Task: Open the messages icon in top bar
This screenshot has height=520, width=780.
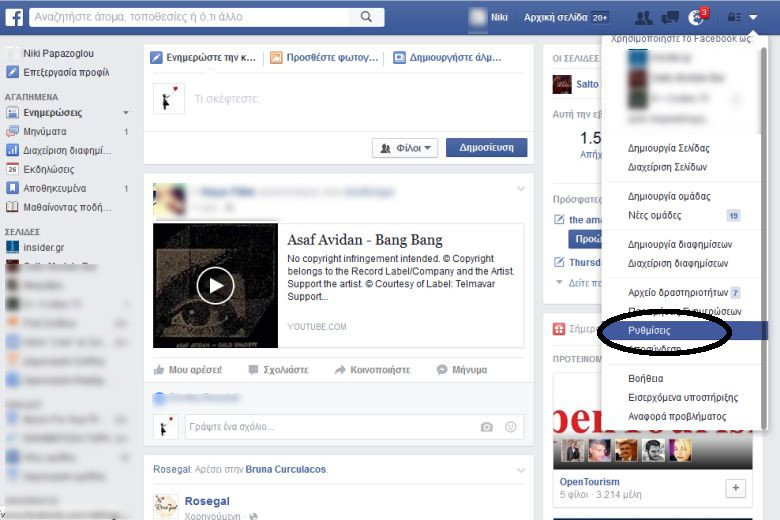Action: (x=670, y=18)
